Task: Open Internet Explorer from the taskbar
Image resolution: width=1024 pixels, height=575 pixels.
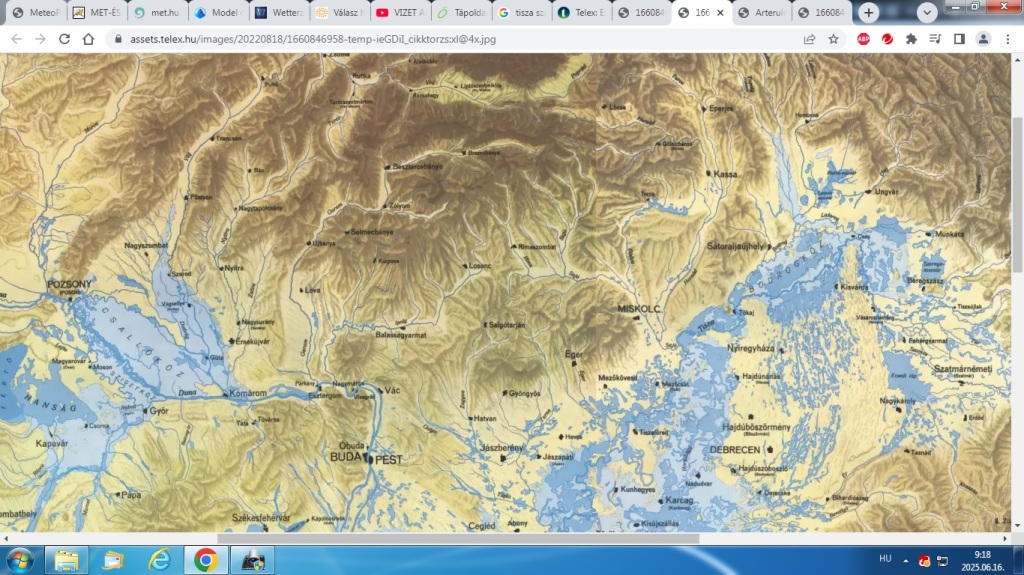Action: [x=159, y=560]
